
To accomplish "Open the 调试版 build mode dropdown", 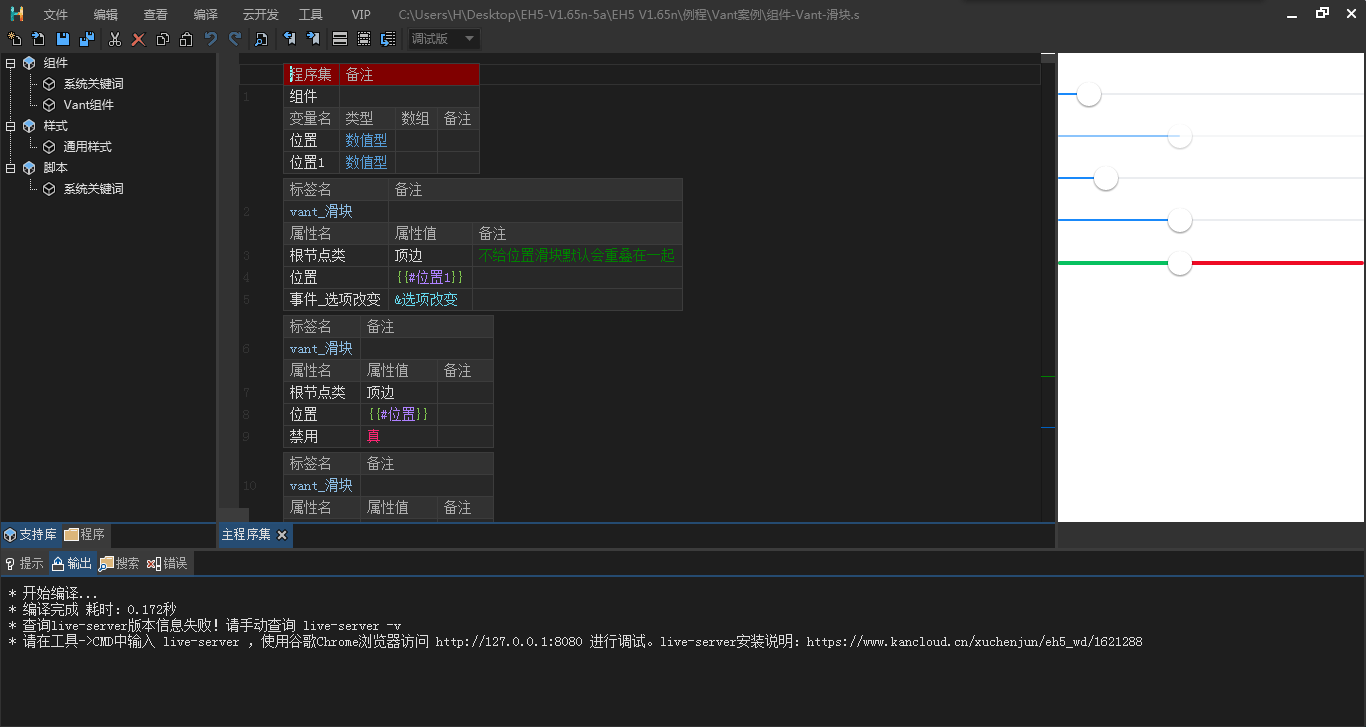I will tap(445, 39).
